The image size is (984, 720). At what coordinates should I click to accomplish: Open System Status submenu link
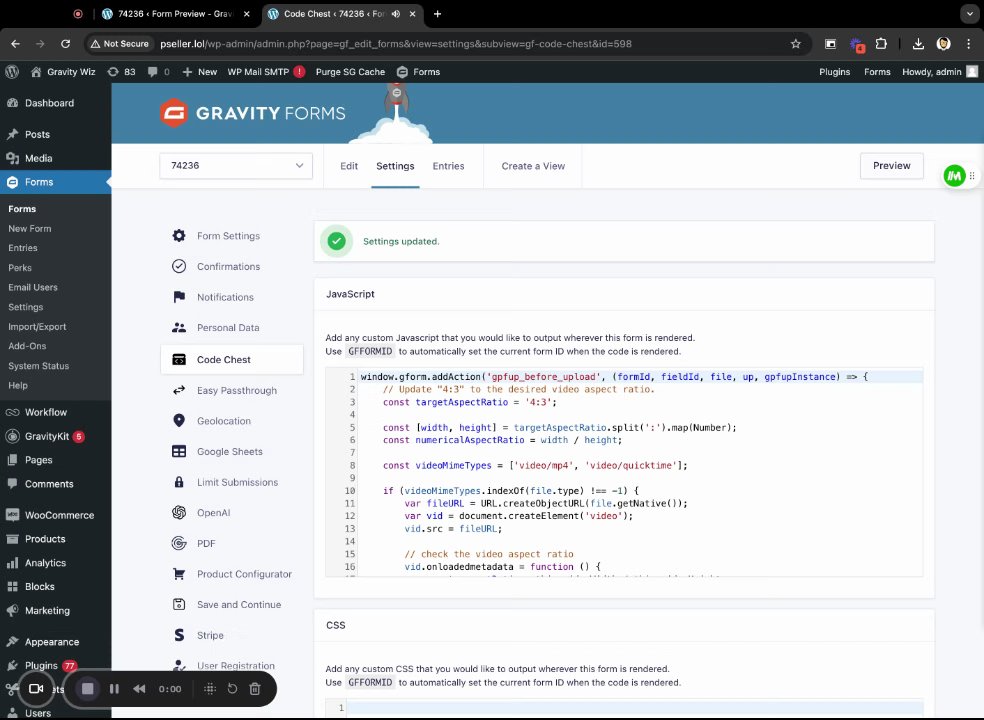[x=38, y=365]
